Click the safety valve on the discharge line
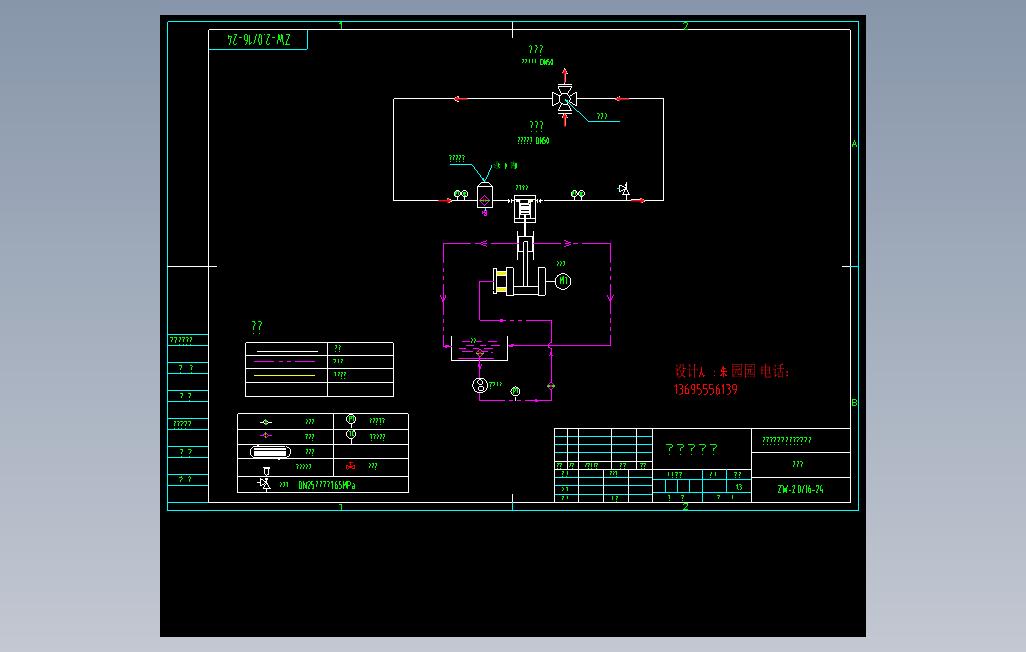The height and width of the screenshot is (652, 1026). pyautogui.click(x=624, y=190)
